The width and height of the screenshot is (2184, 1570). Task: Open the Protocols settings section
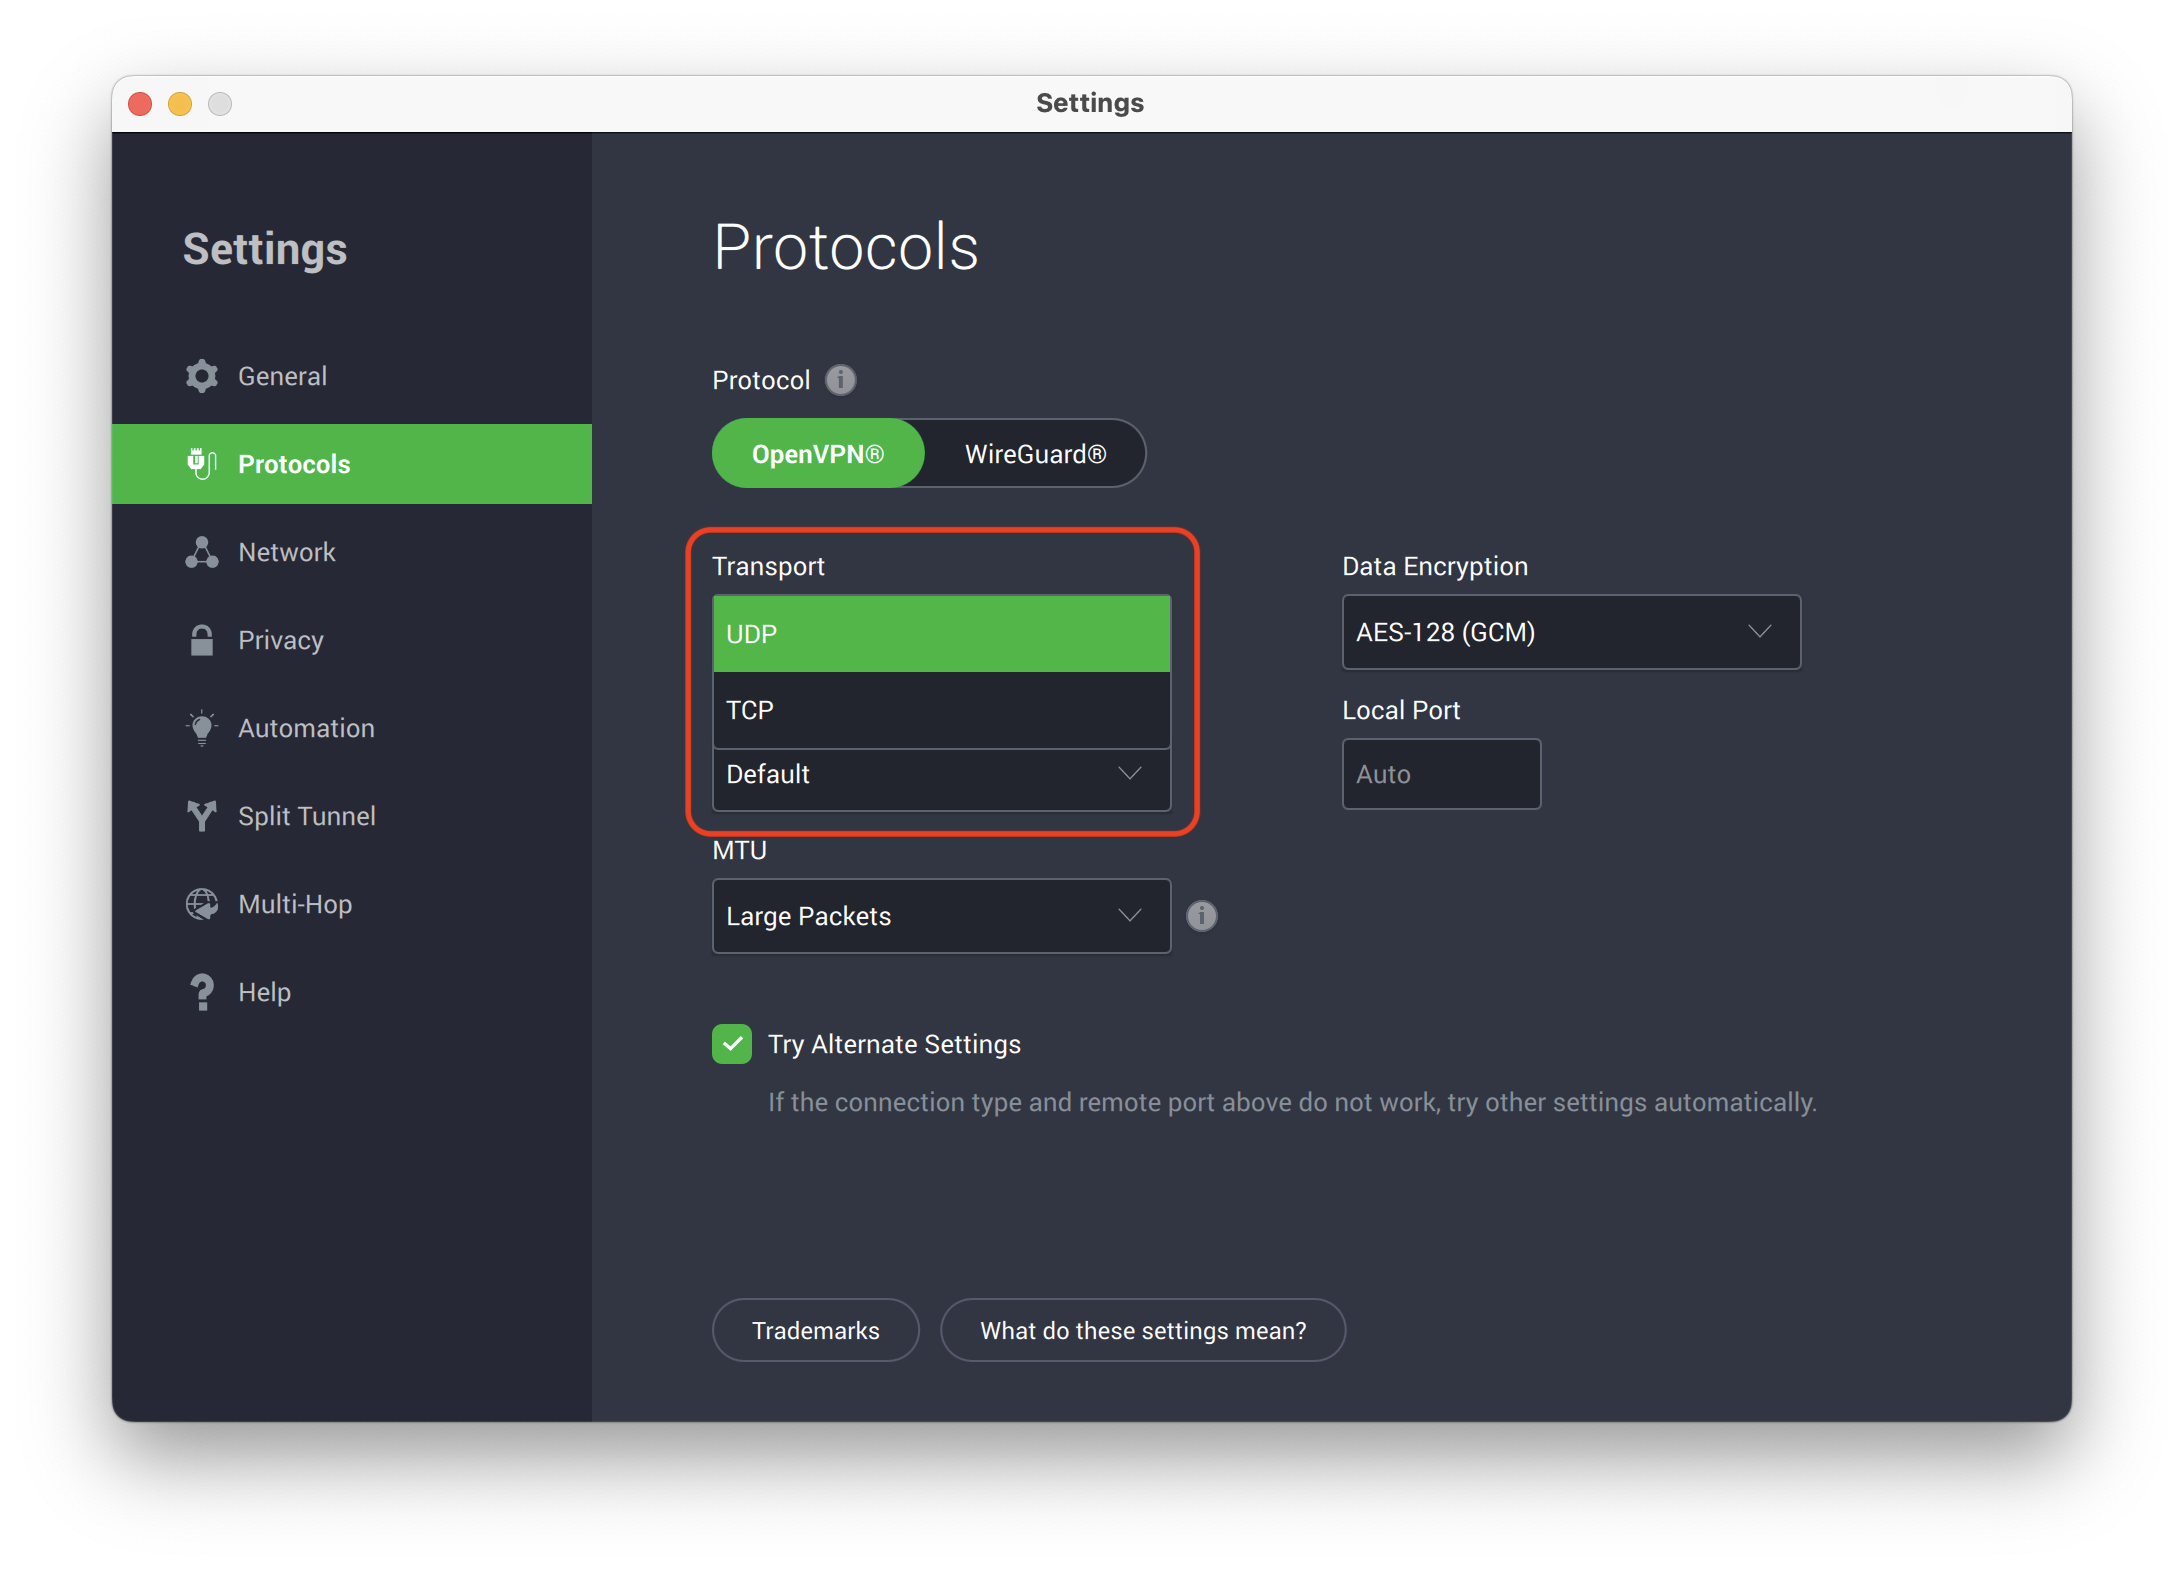[x=352, y=464]
